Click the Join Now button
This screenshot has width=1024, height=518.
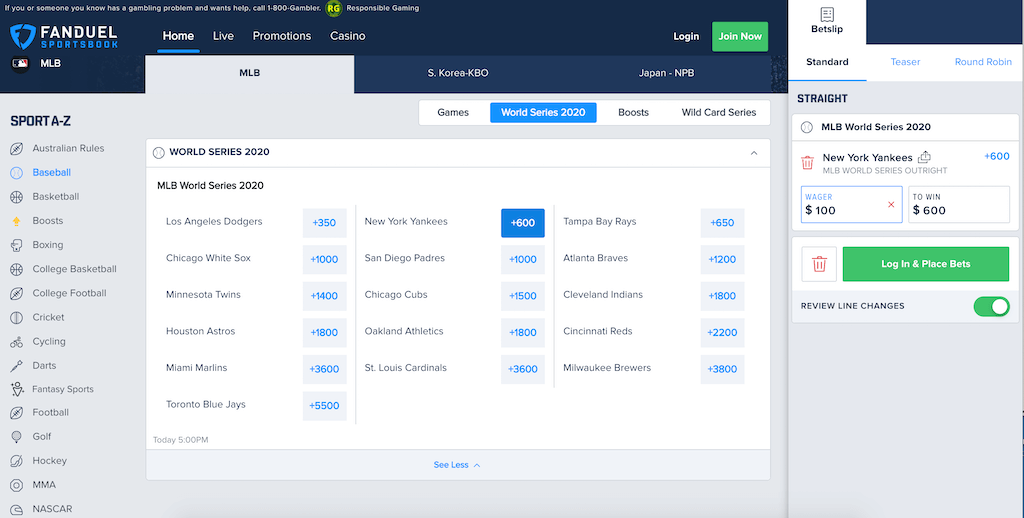[740, 37]
